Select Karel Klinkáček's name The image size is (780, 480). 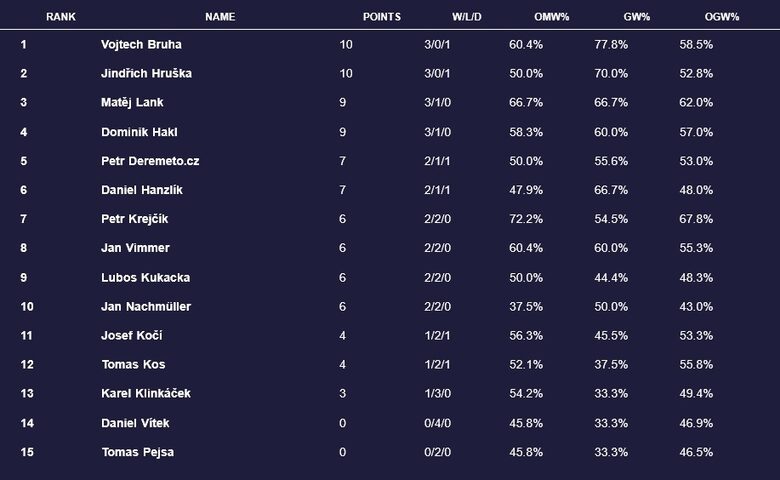click(x=146, y=394)
